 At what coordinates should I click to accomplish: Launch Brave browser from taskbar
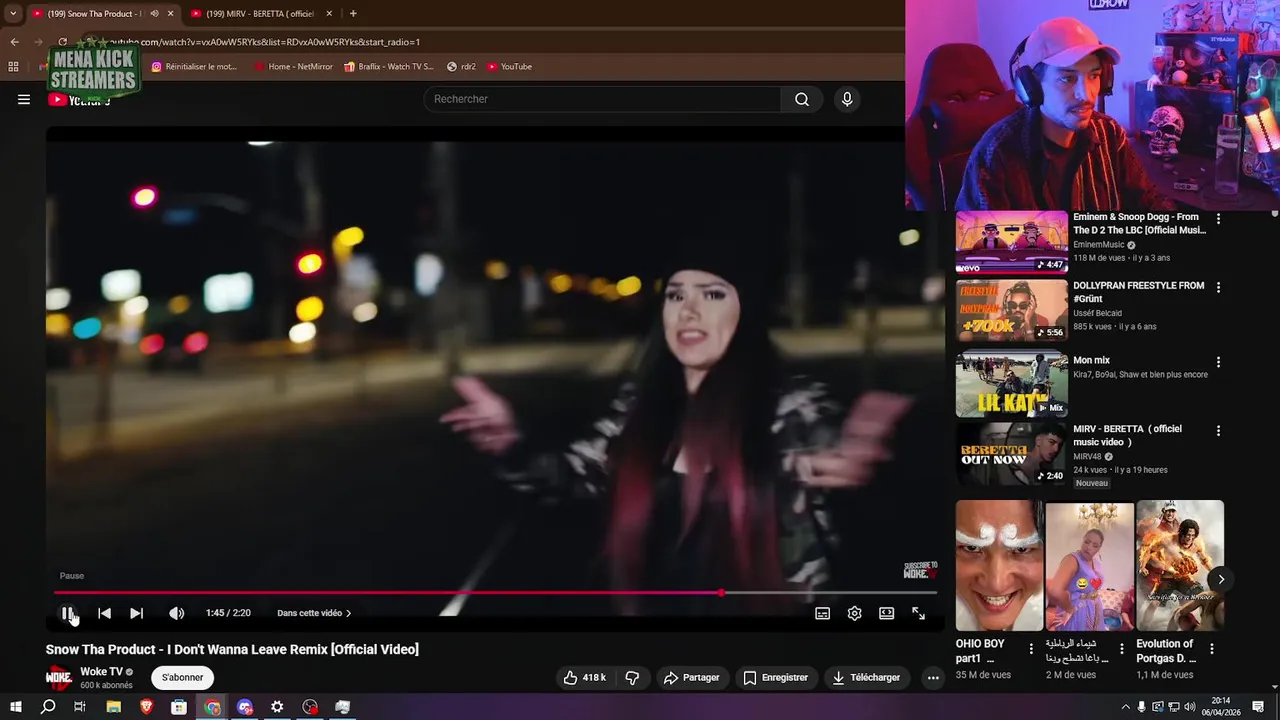pyautogui.click(x=146, y=707)
